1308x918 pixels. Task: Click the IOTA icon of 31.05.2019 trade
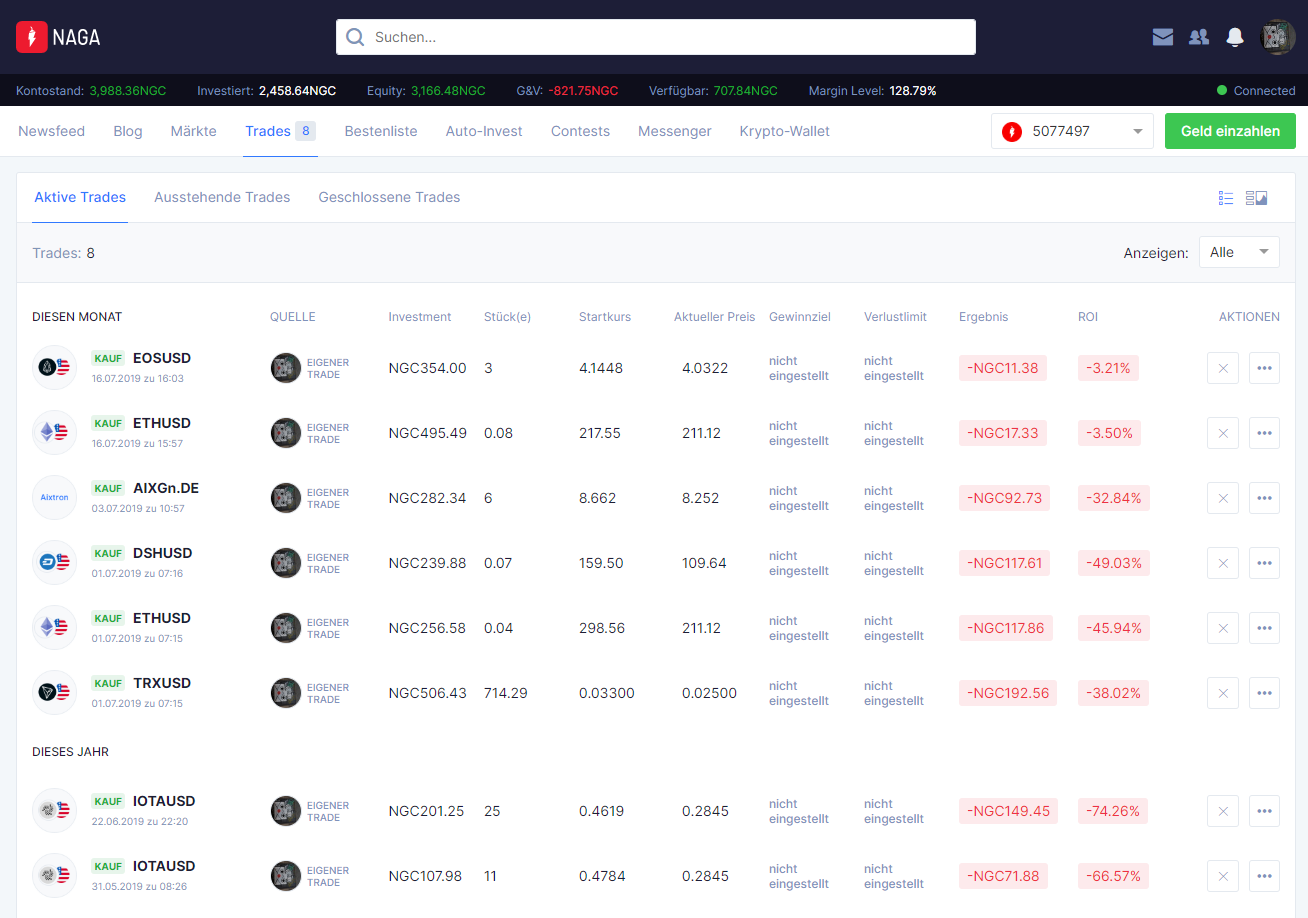tap(54, 876)
